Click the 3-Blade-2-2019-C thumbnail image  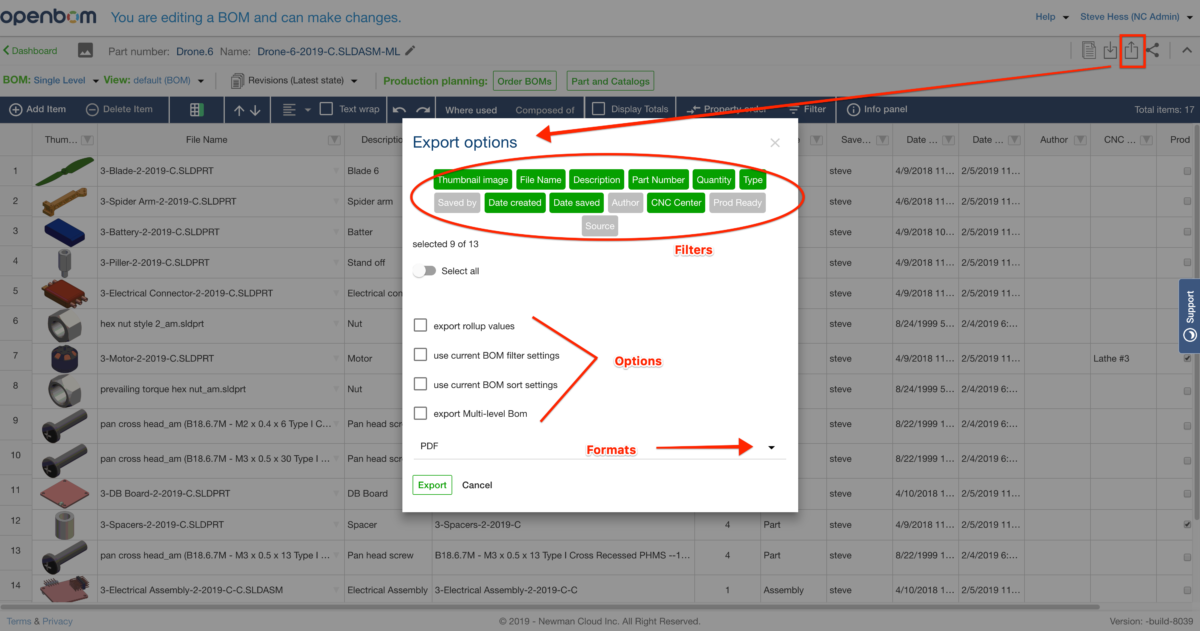pos(64,170)
